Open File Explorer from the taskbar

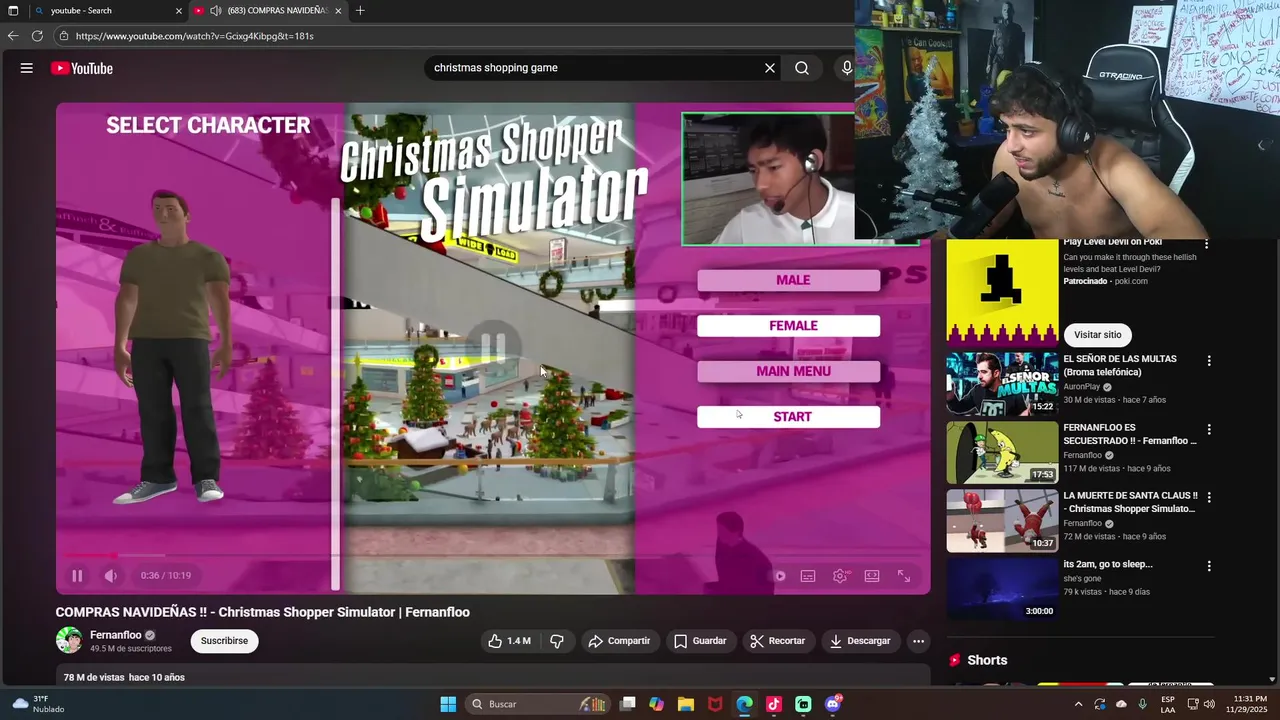click(x=686, y=704)
